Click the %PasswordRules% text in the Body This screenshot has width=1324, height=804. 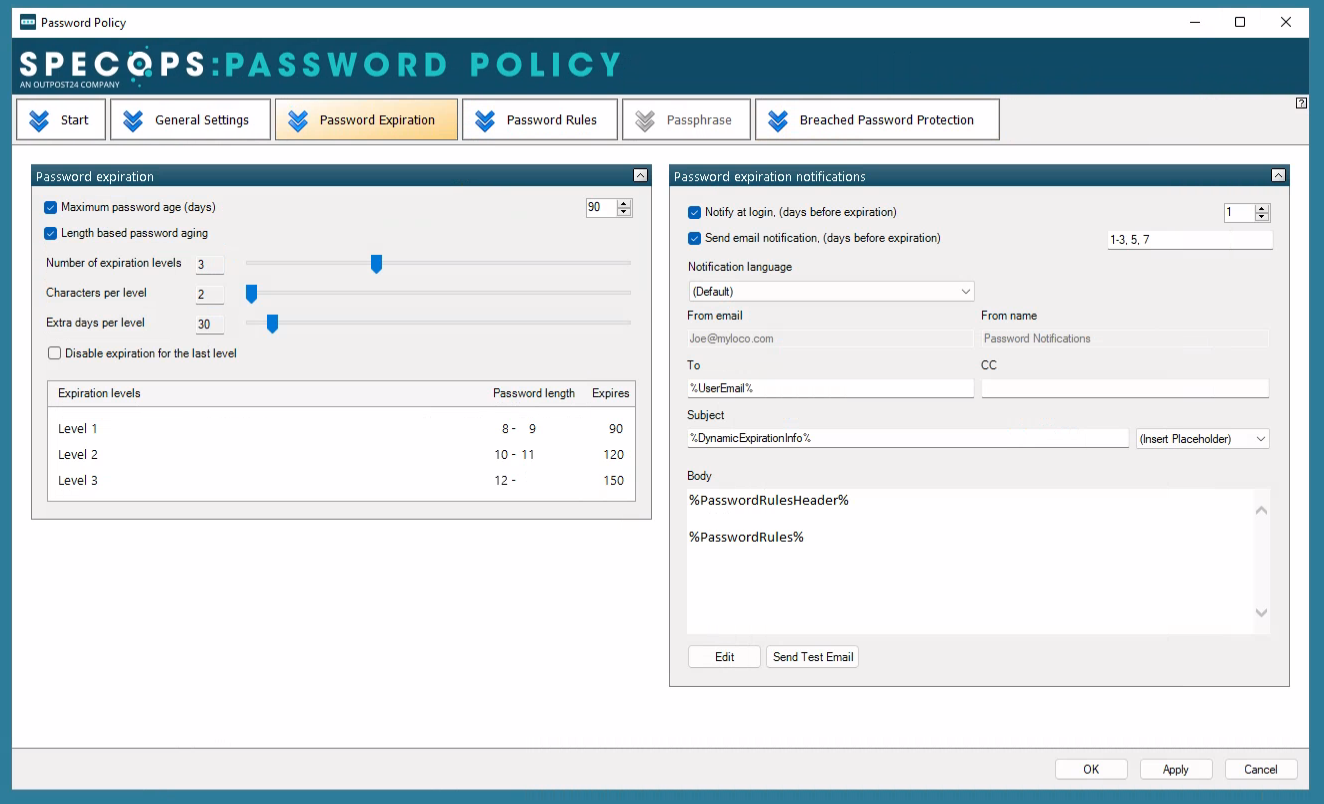click(x=746, y=537)
